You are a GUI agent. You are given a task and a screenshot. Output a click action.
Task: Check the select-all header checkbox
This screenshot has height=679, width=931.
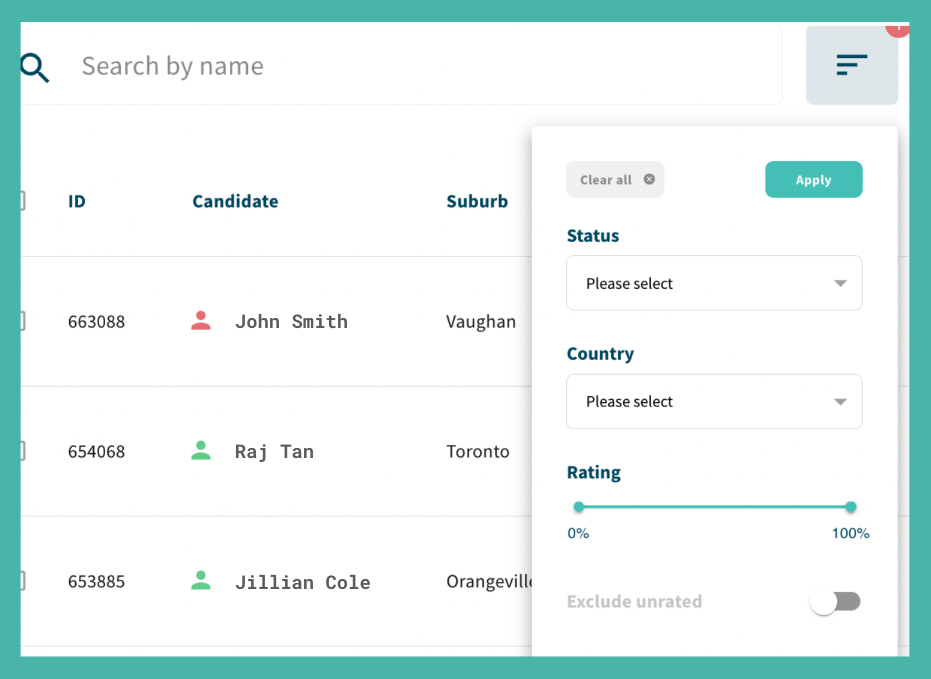coord(22,201)
